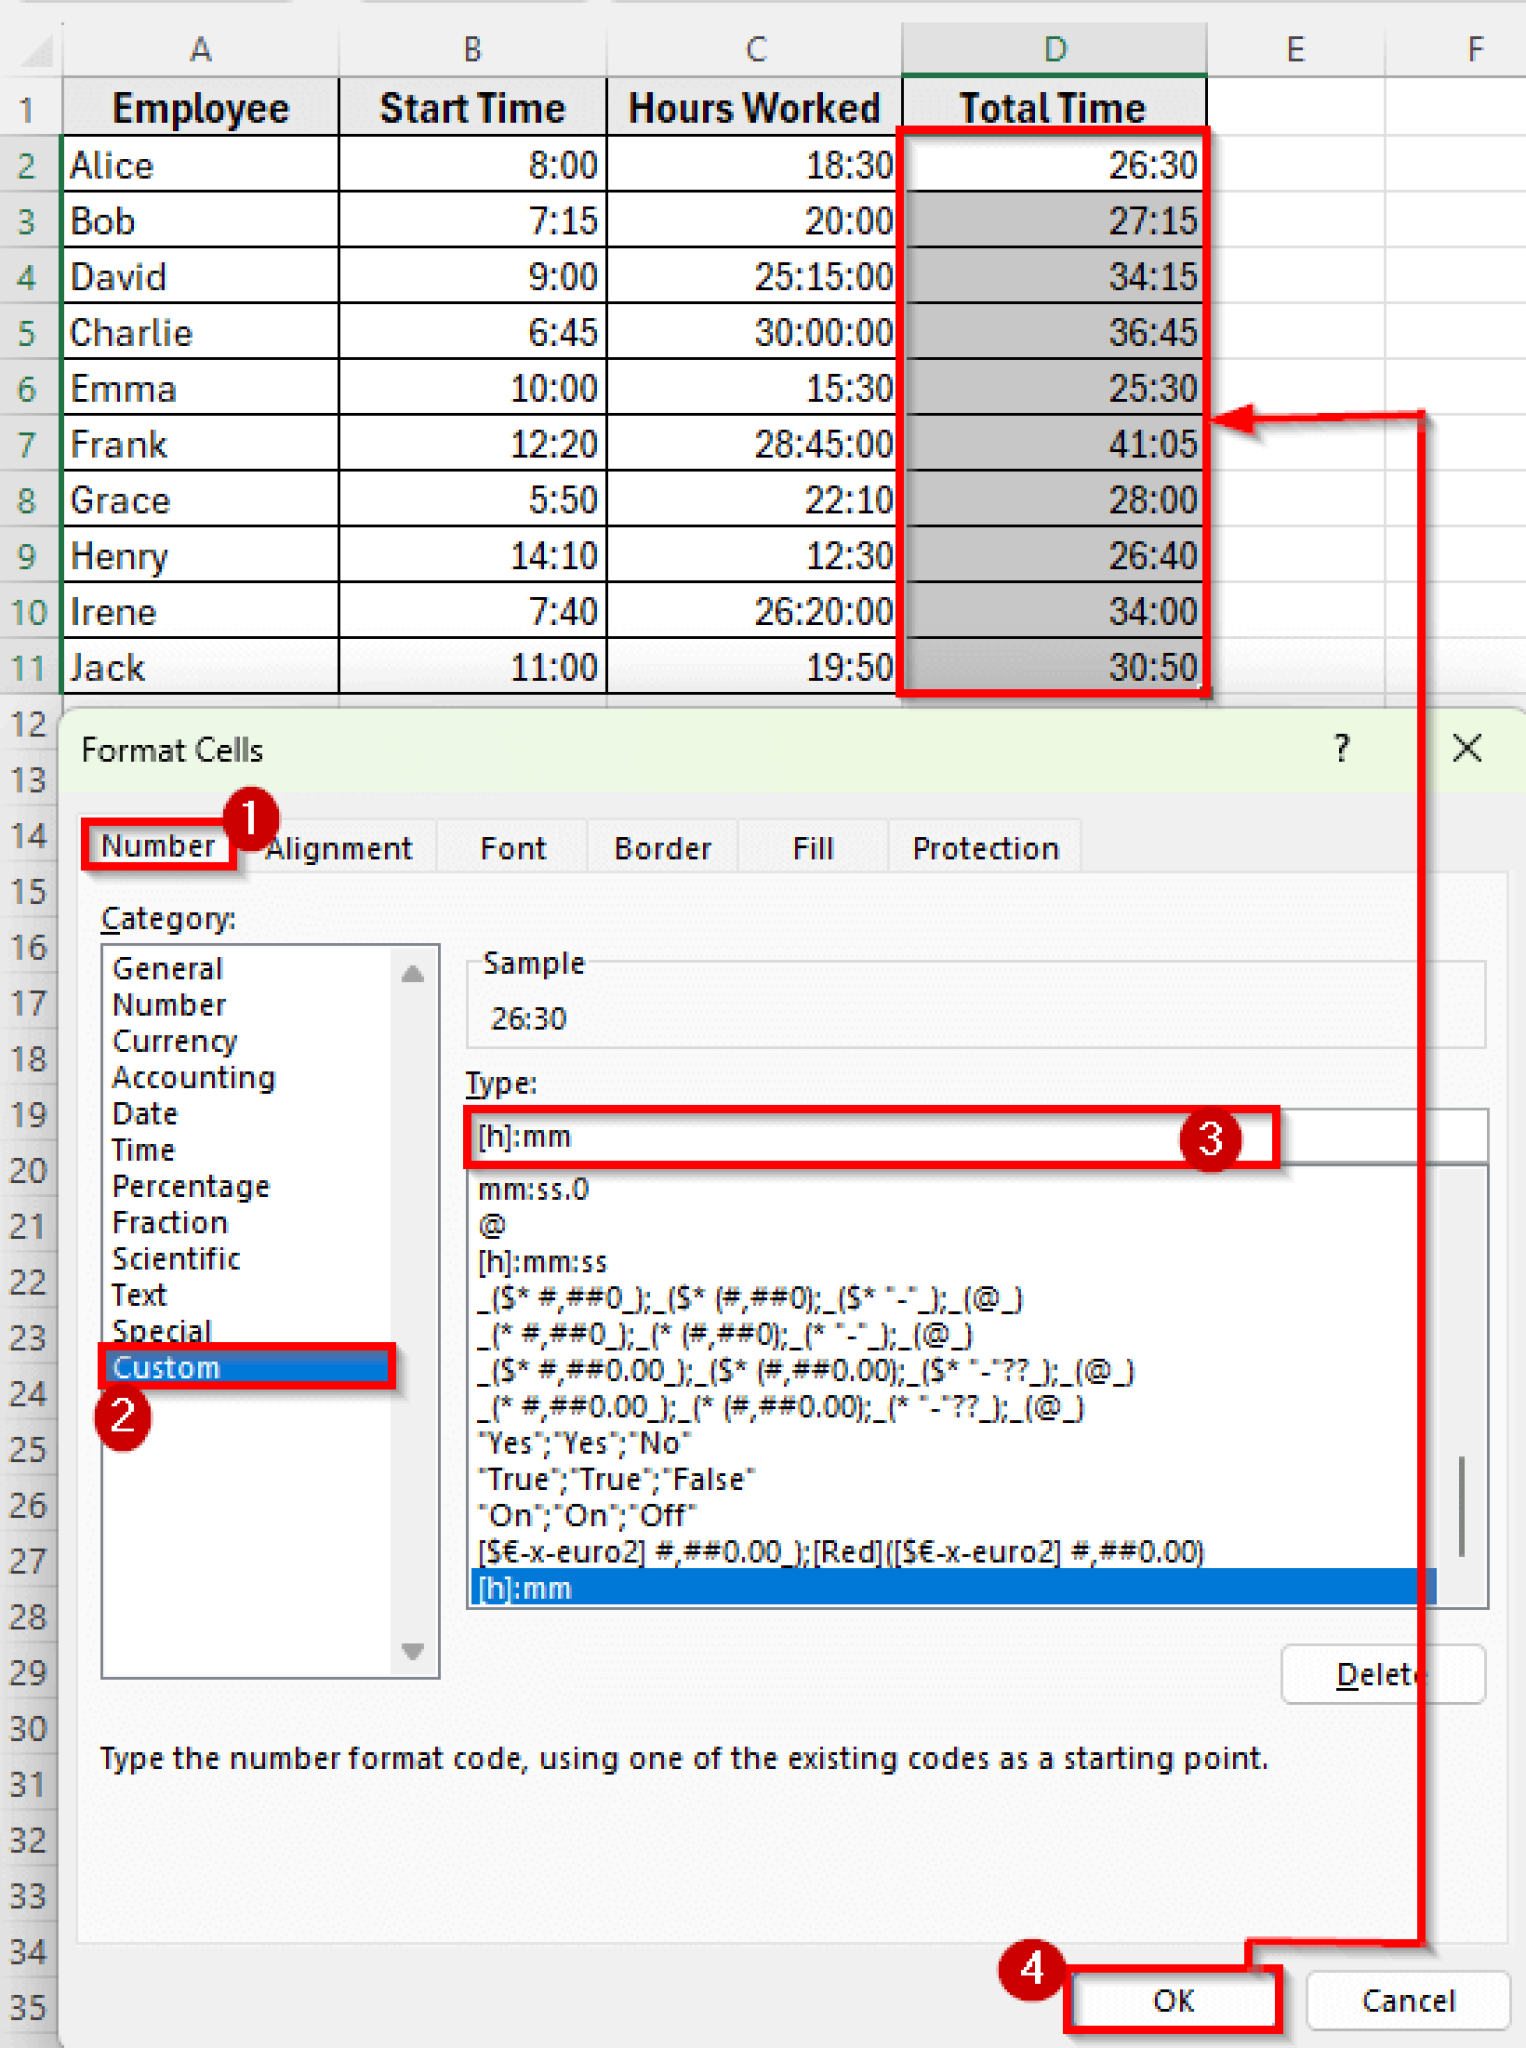This screenshot has width=1526, height=2048.
Task: Select the Fill tab
Action: (x=812, y=848)
